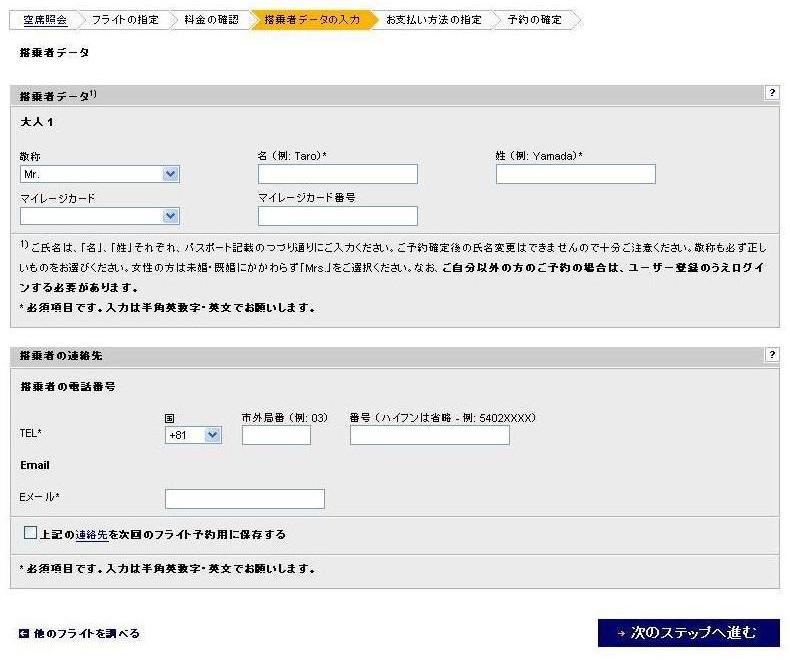Switch to the 料金の確認 step
This screenshot has width=790, height=660.
click(211, 19)
